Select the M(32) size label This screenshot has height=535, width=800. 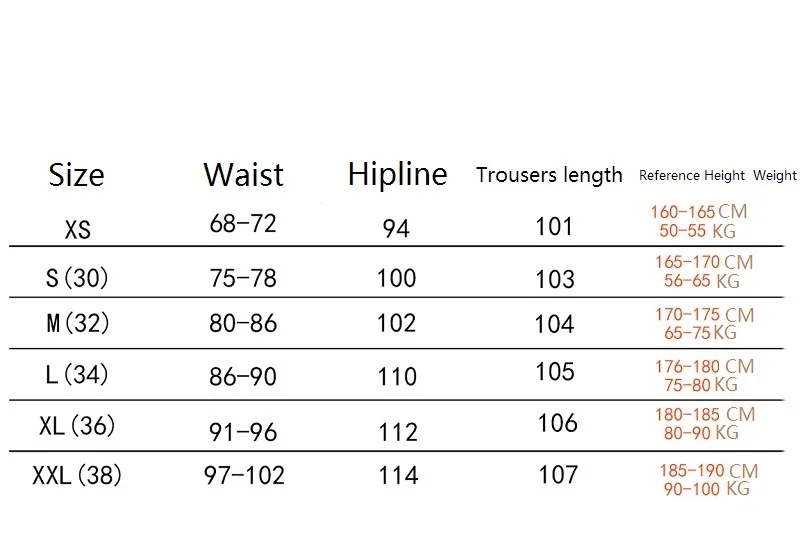point(77,324)
